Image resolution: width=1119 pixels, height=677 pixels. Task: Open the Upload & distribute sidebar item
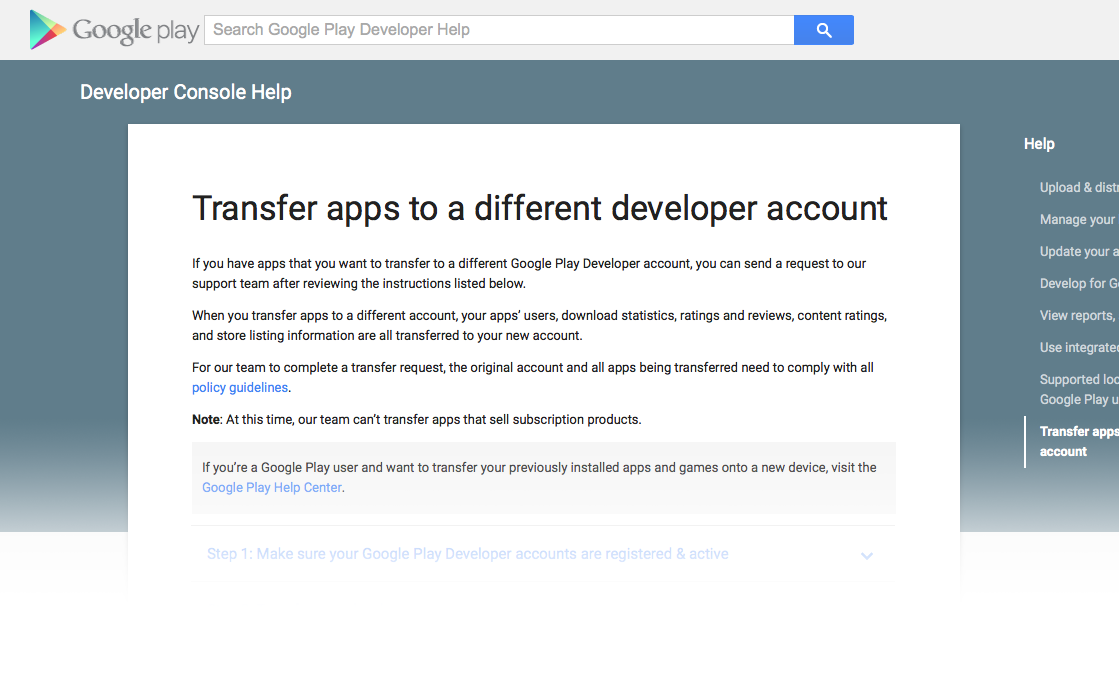(1079, 188)
